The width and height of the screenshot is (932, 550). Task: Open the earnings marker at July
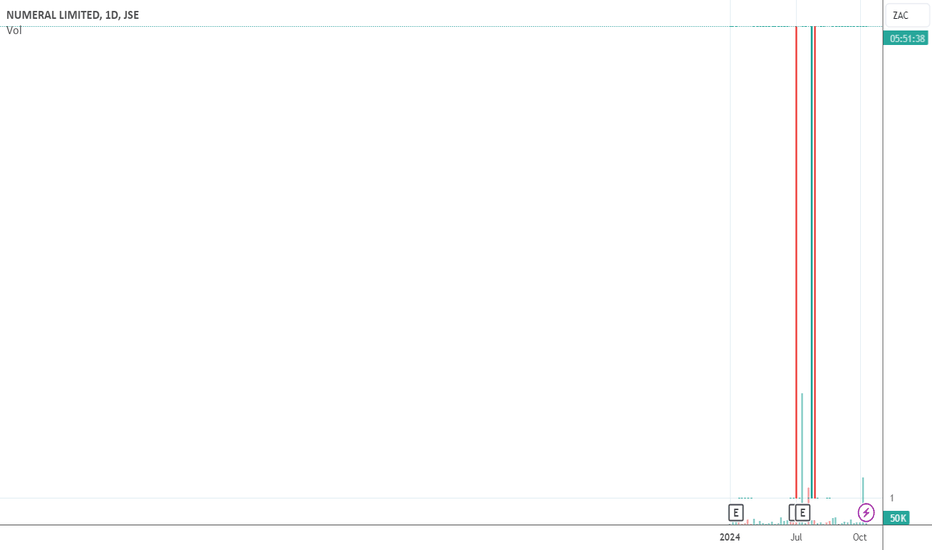point(802,513)
